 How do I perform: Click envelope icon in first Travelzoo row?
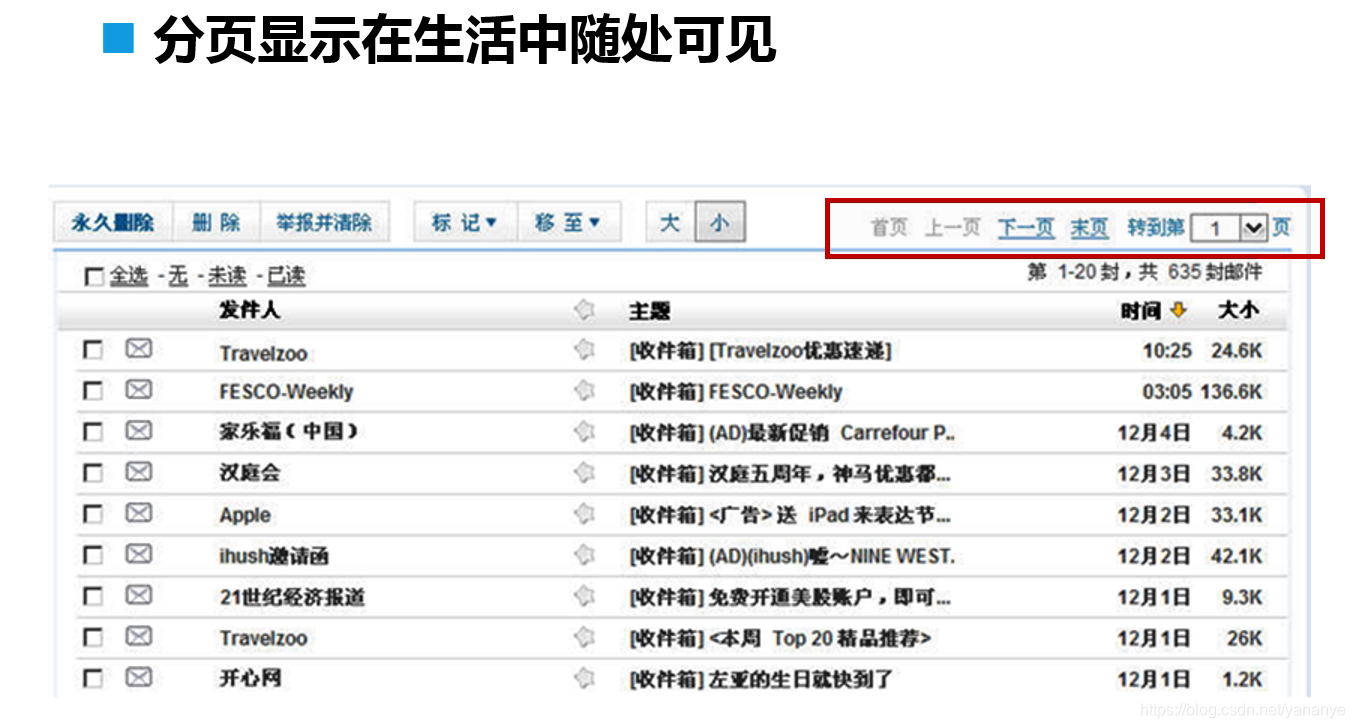pos(138,349)
